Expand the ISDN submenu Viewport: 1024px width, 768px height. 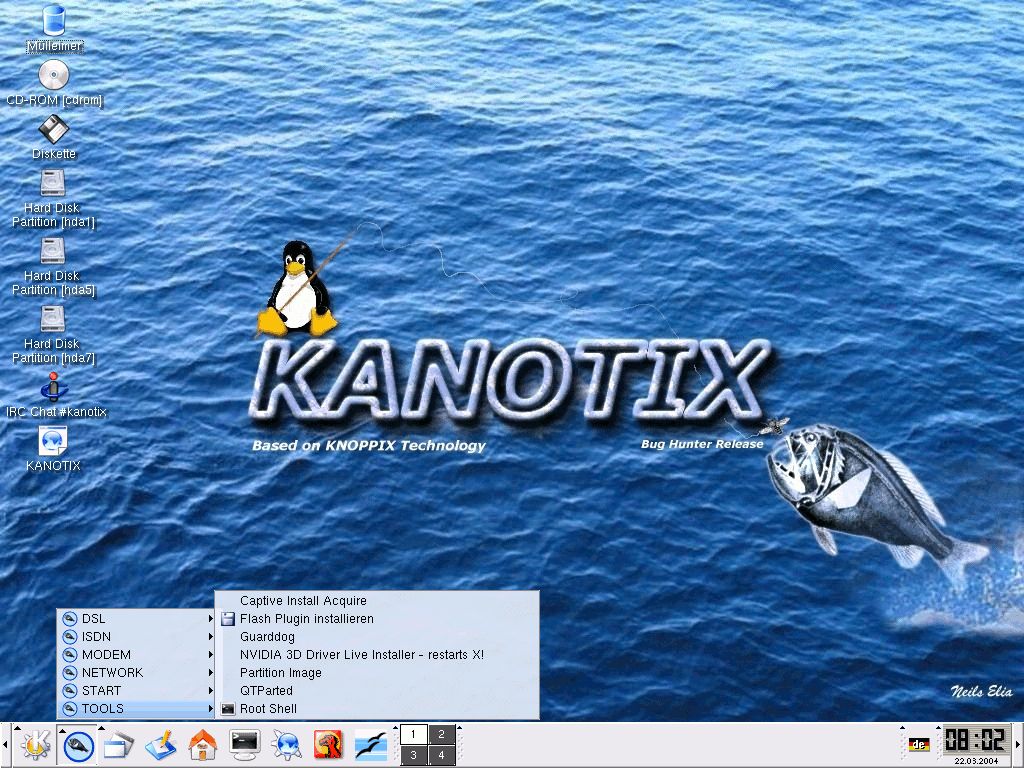(x=136, y=637)
